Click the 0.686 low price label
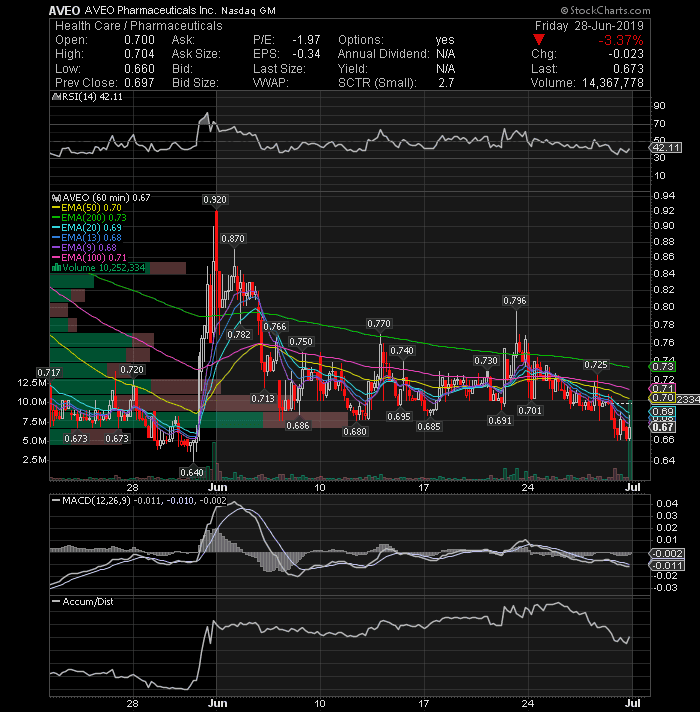 coord(298,426)
